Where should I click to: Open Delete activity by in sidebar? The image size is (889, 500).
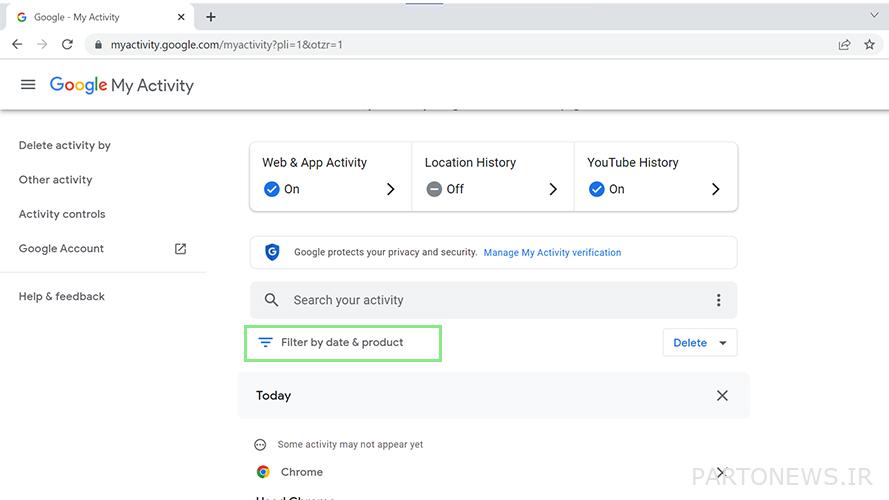point(65,145)
